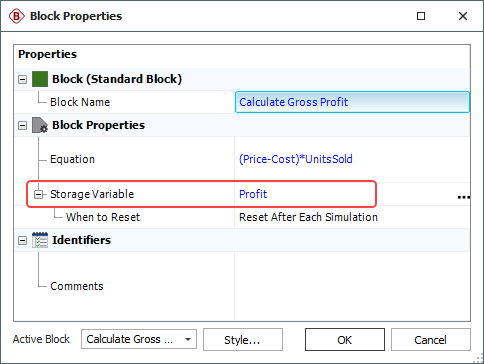Choose the Reset After Each Simulation value
The width and height of the screenshot is (484, 364).
click(x=308, y=217)
